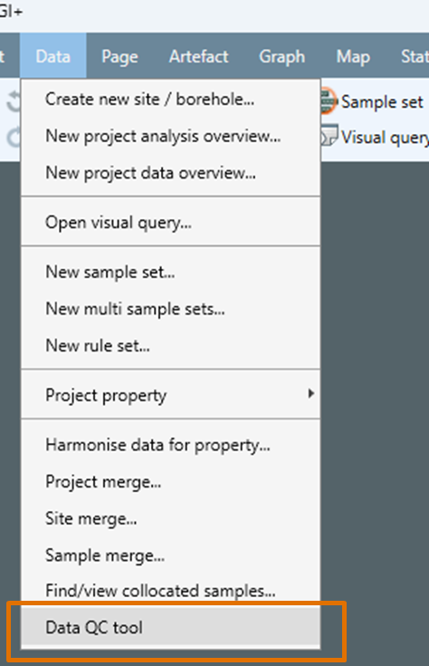Choose Harmonise data for property
This screenshot has width=429, height=666.
(x=171, y=445)
